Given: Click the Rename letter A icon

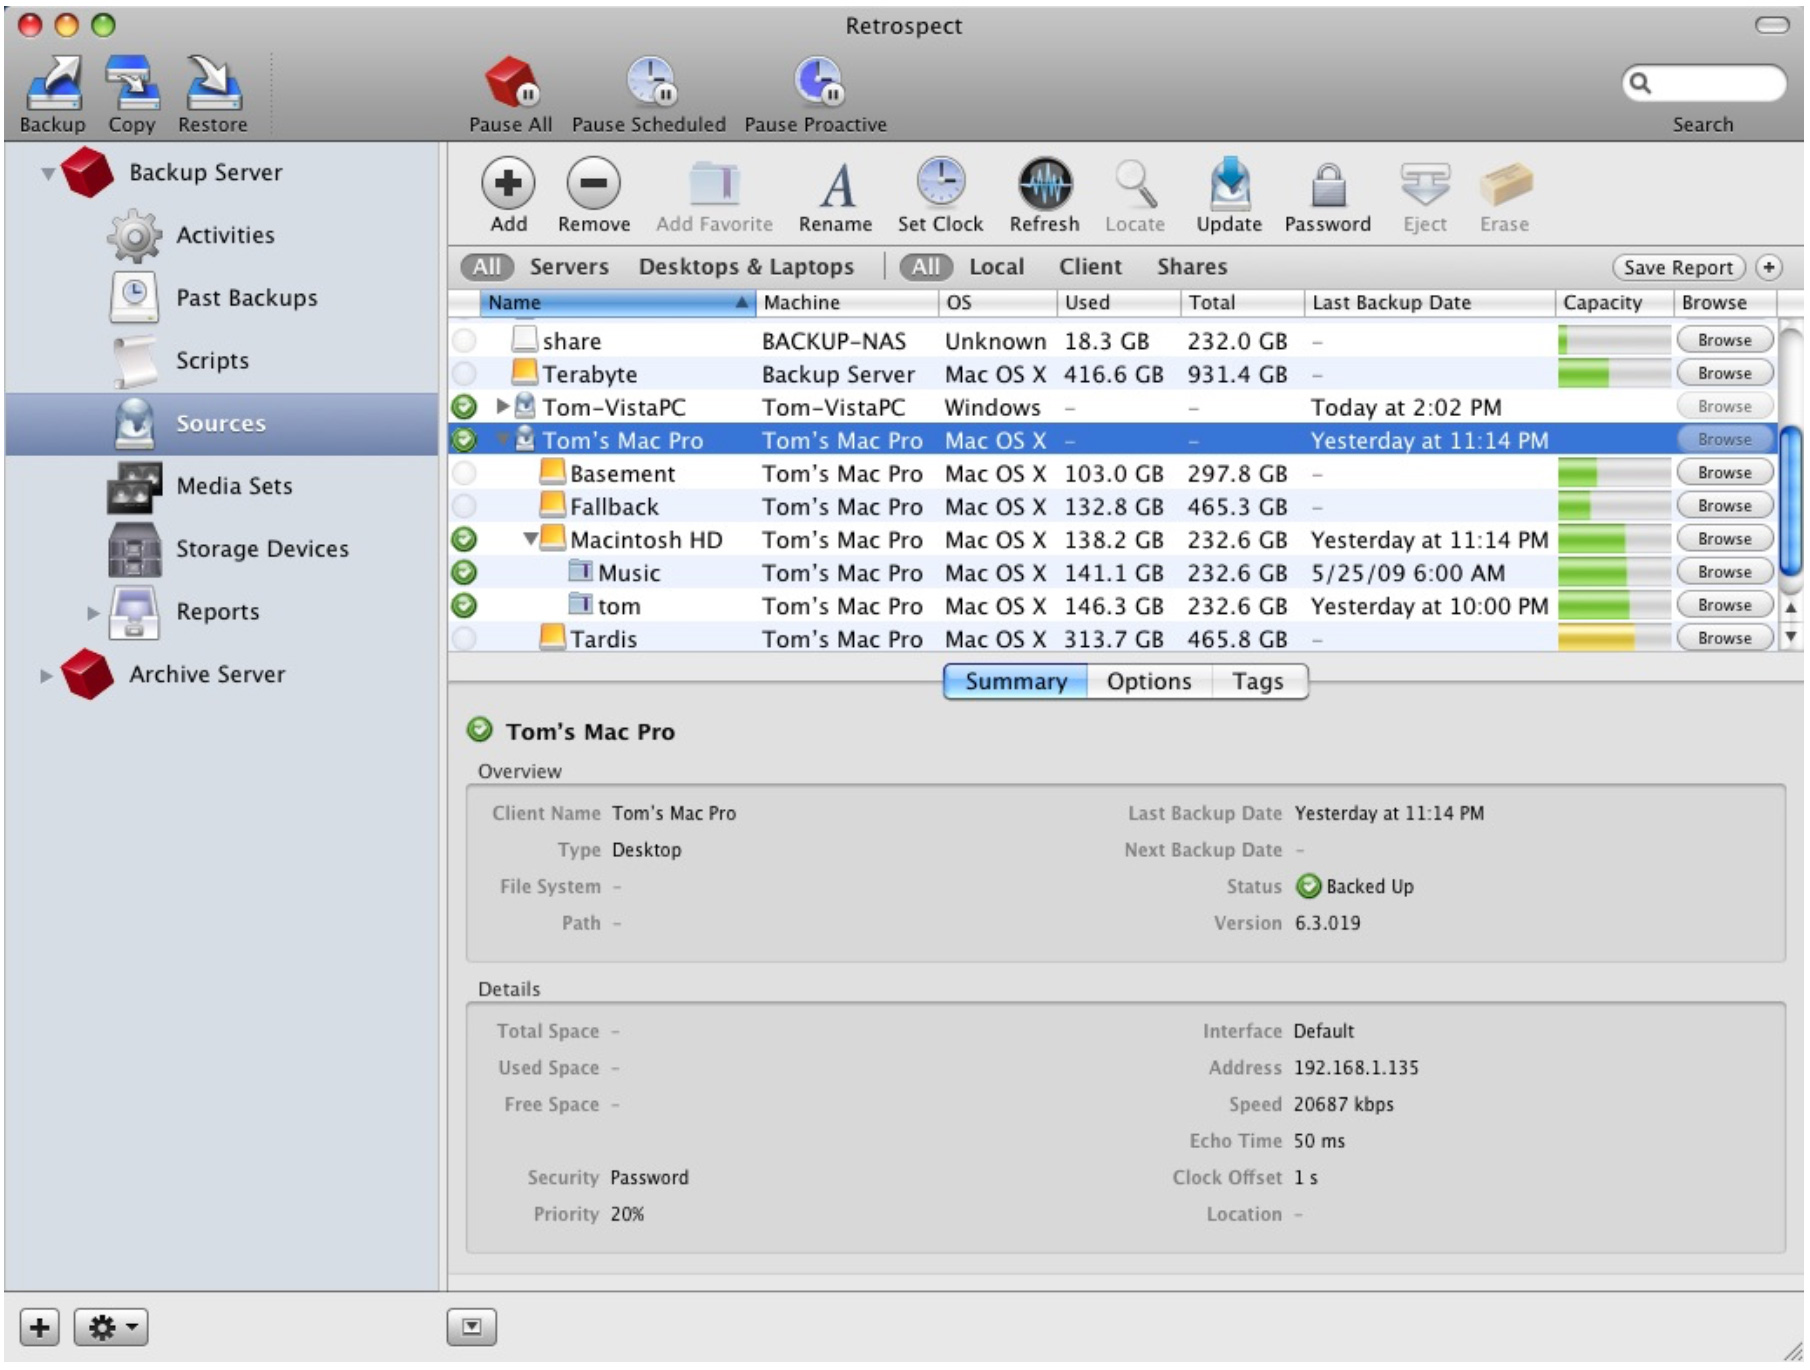Looking at the screenshot, I should click(x=836, y=186).
